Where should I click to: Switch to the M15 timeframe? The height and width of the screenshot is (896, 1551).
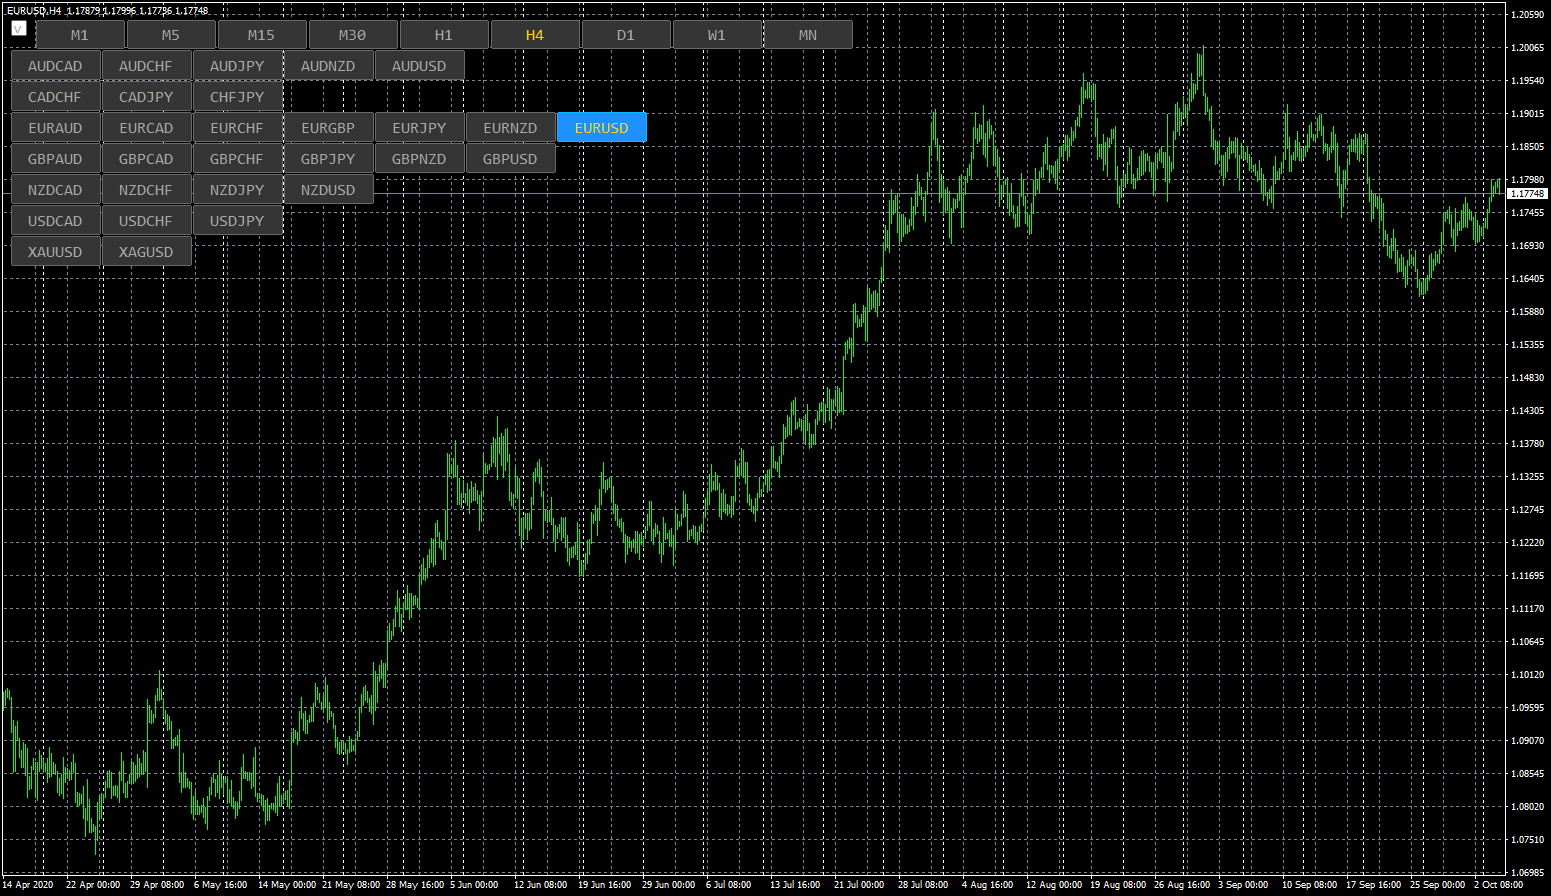coord(262,35)
